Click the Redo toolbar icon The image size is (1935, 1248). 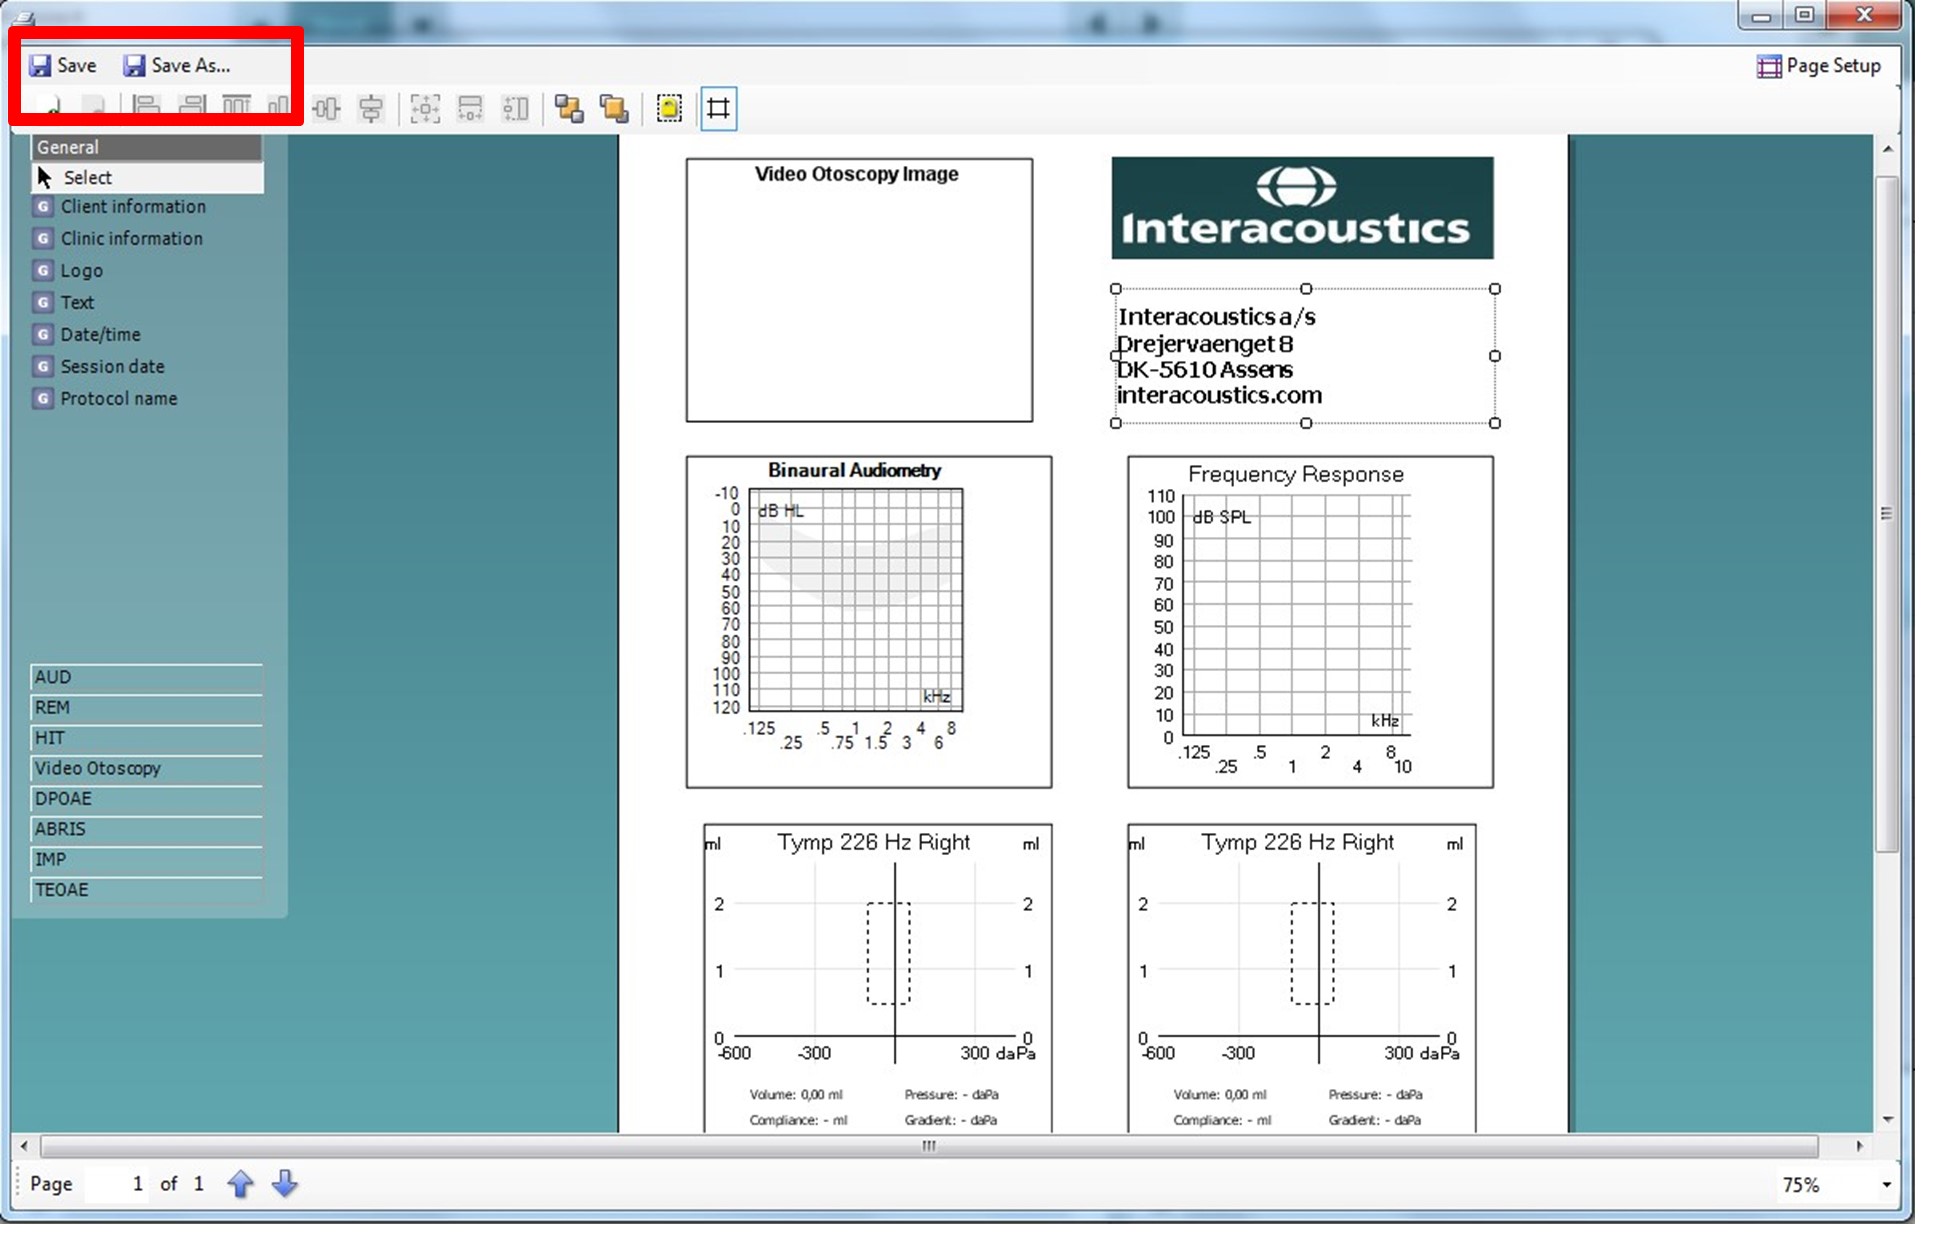(x=97, y=110)
